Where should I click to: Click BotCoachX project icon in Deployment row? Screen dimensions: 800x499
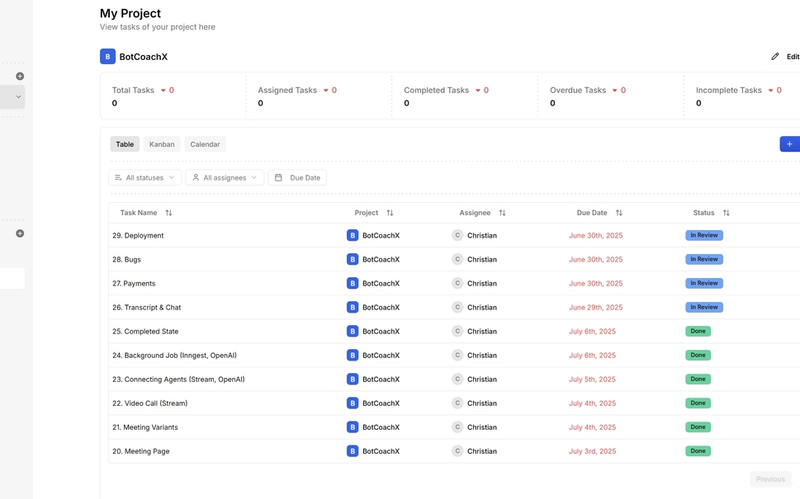[x=353, y=235]
